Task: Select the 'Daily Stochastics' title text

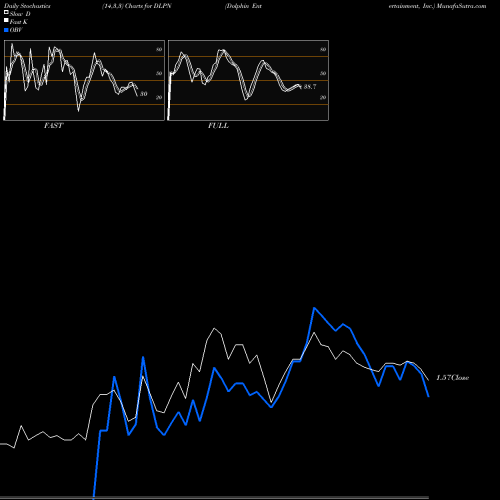Action: click(27, 6)
